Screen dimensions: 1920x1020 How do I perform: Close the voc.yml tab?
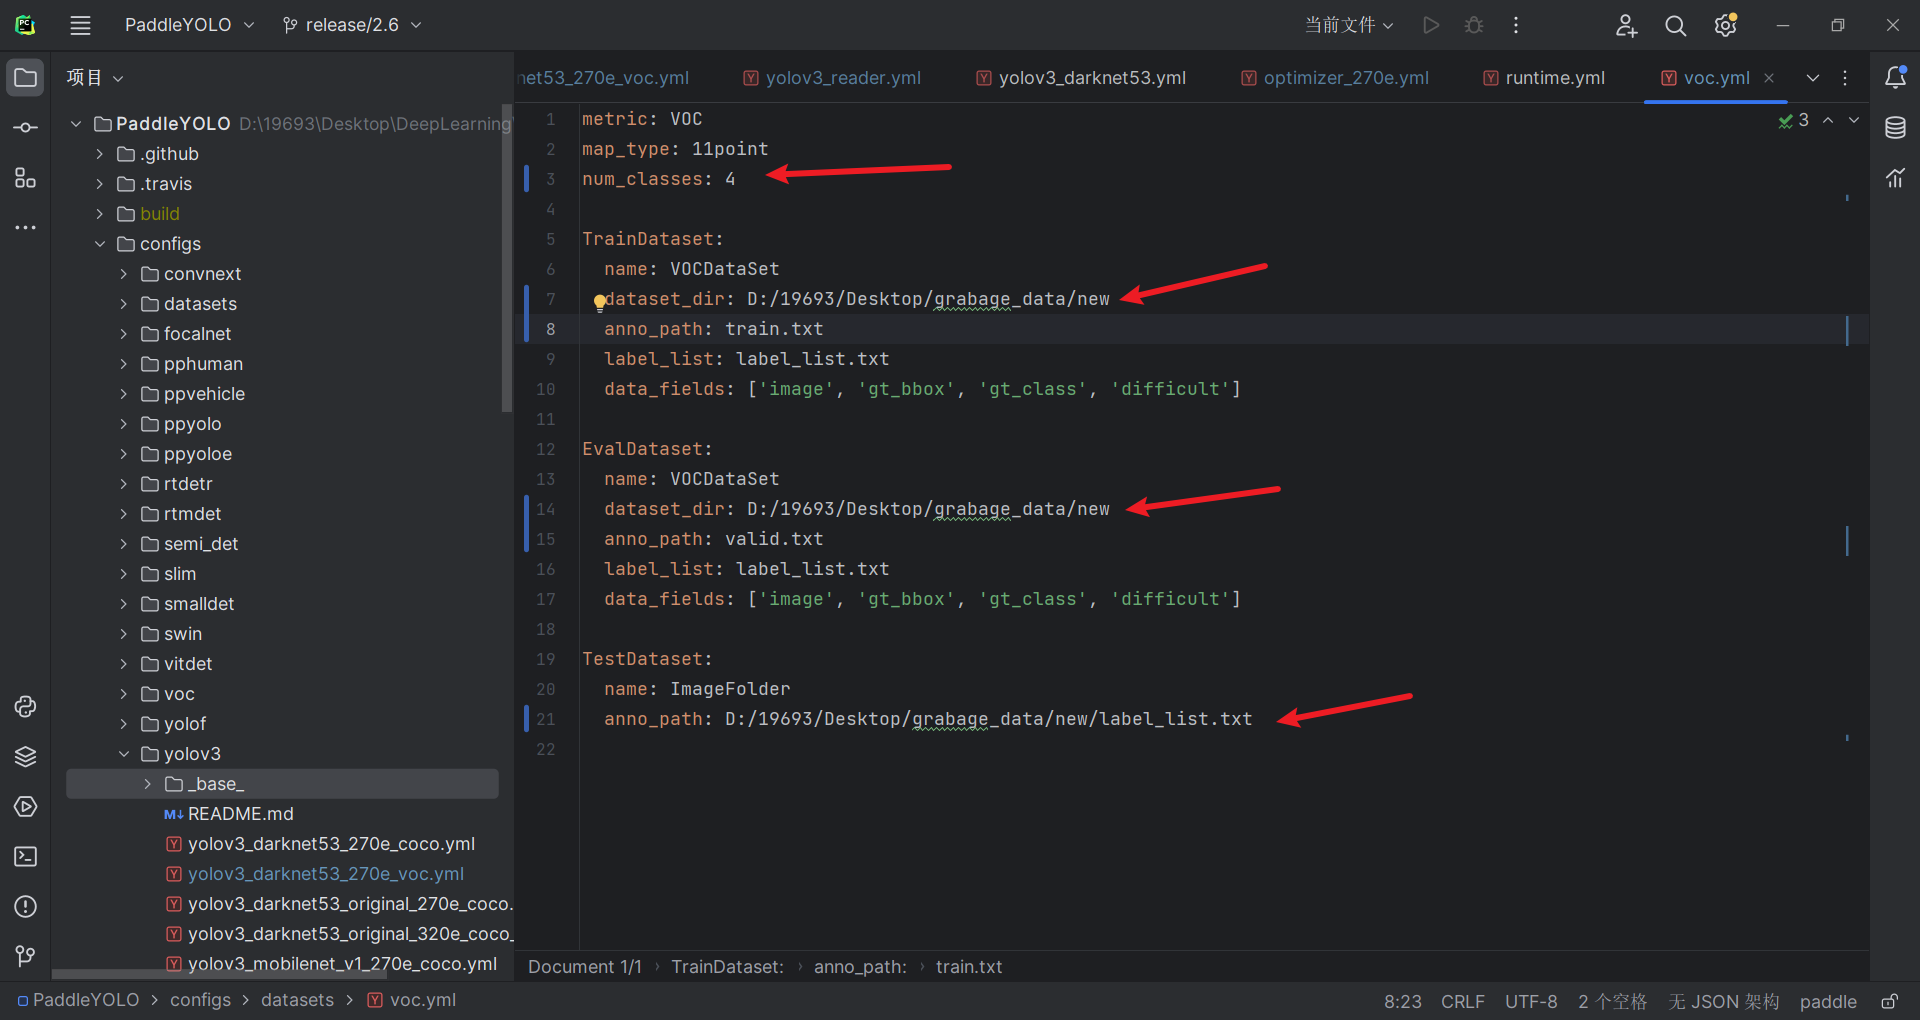click(x=1769, y=78)
